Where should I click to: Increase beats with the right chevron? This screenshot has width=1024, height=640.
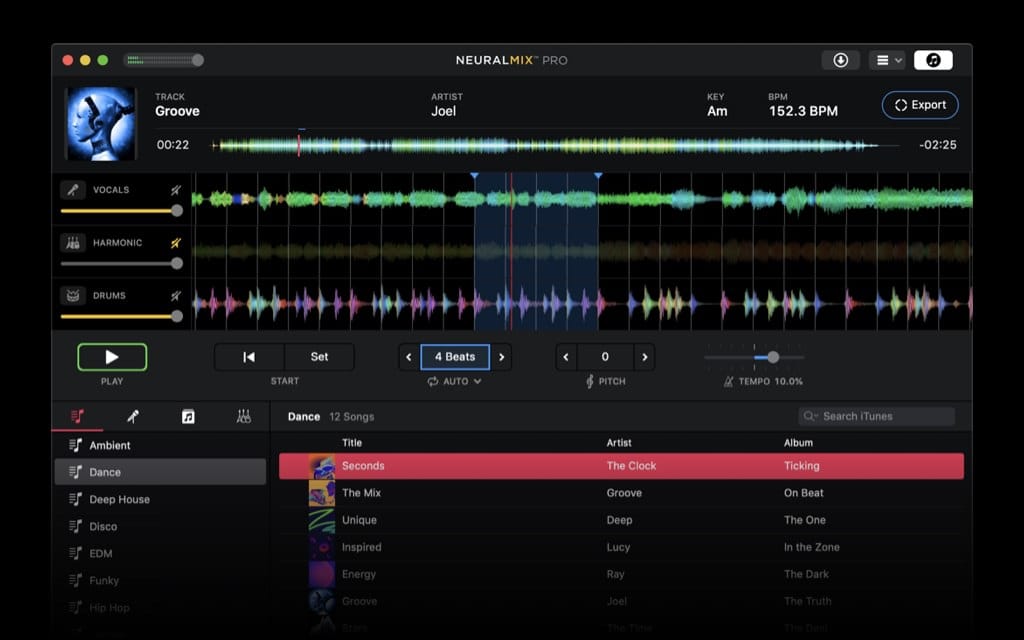[x=501, y=356]
